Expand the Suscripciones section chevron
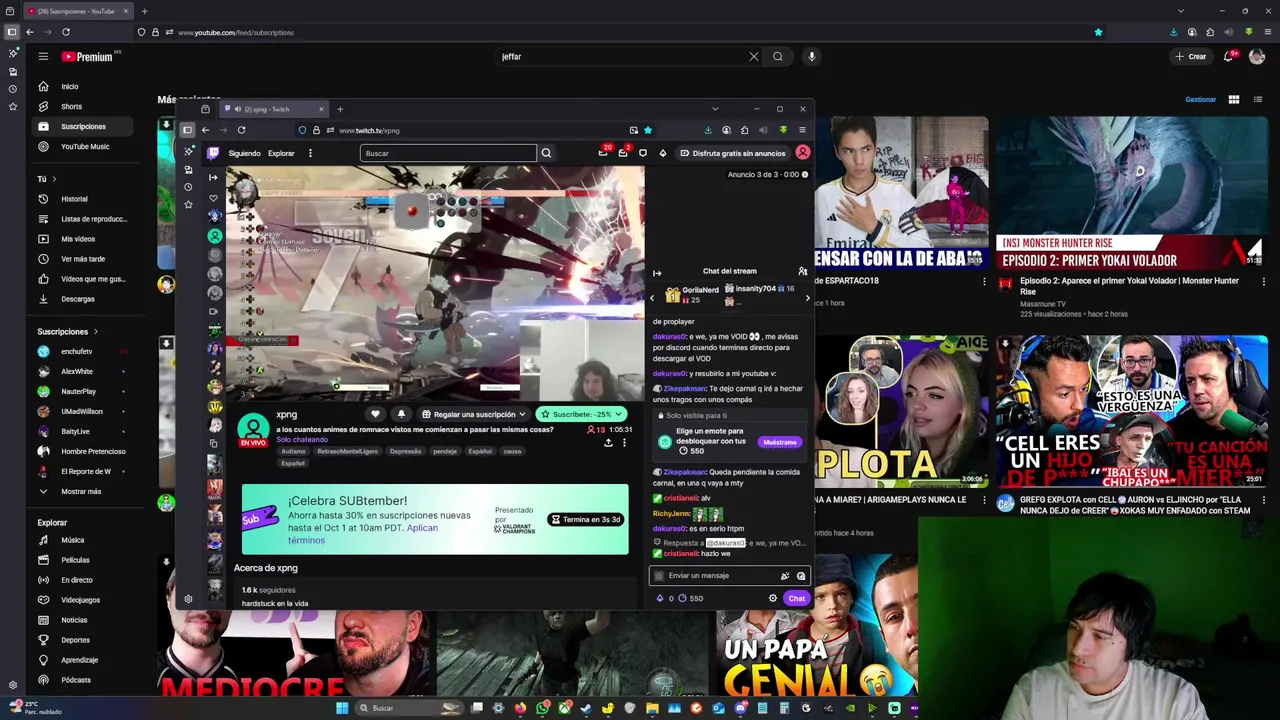 click(96, 331)
